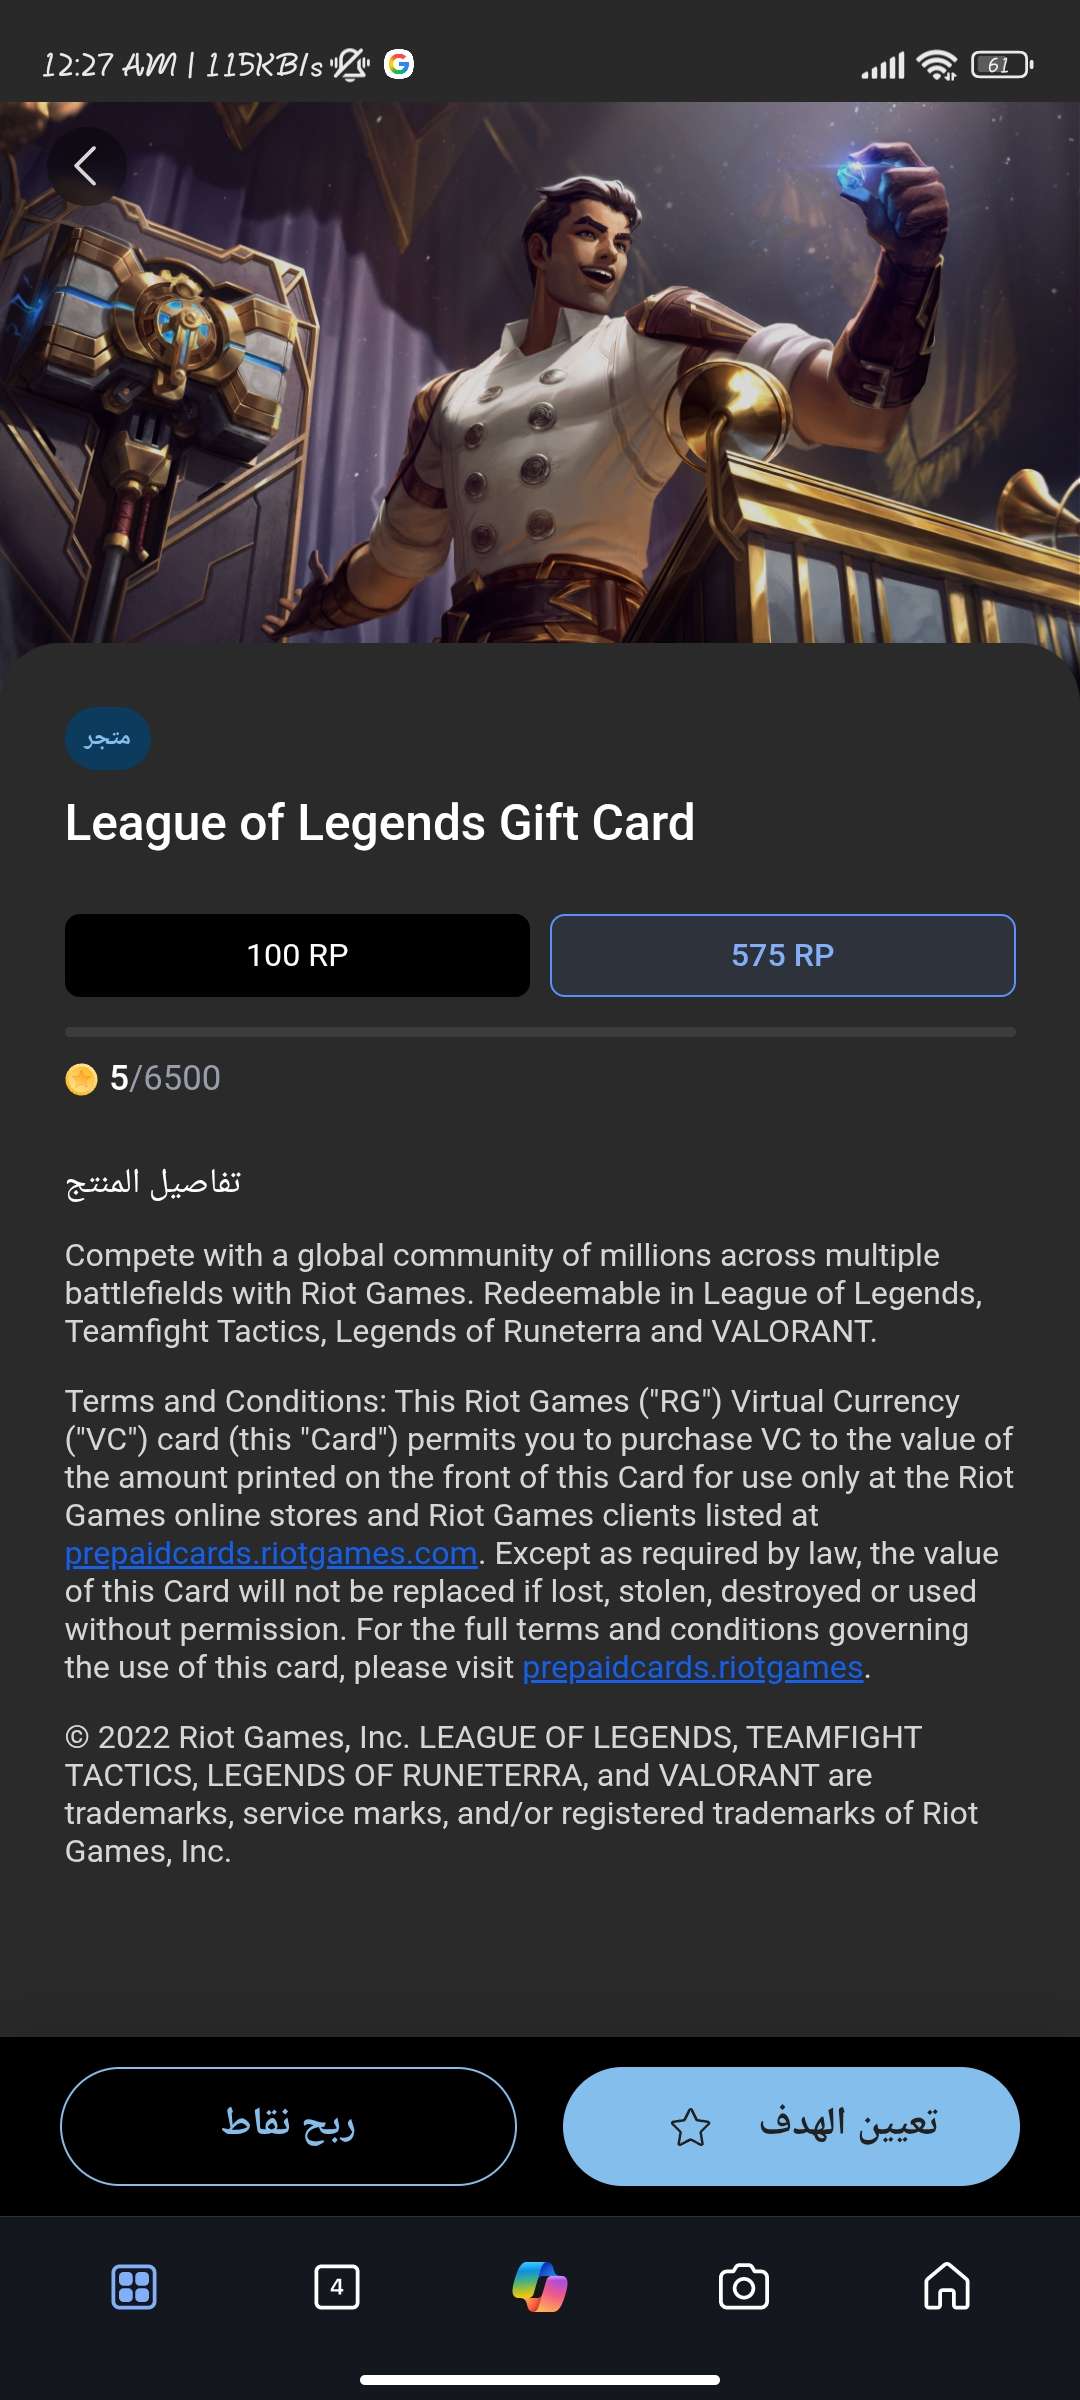1080x2400 pixels.
Task: Launch Copilot from the colorful center icon
Action: click(x=540, y=2286)
